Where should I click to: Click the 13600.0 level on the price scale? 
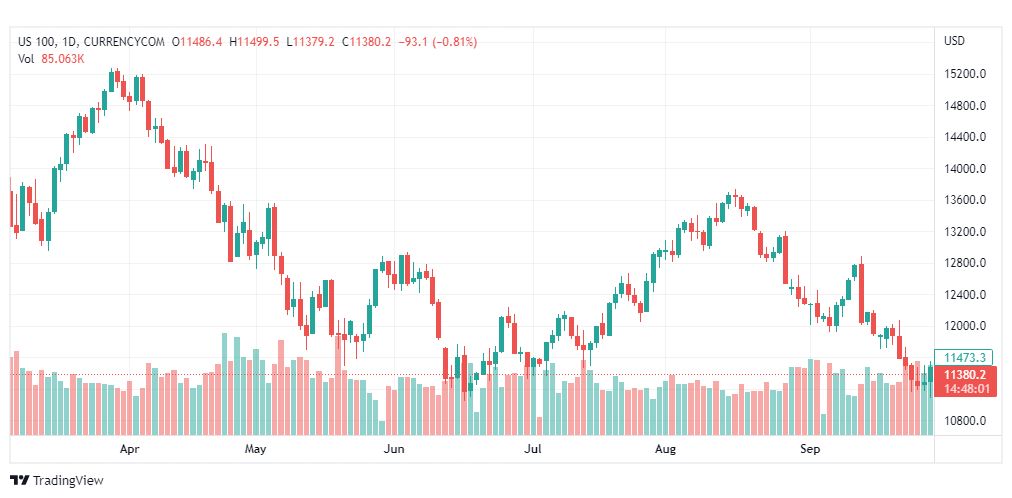pos(966,200)
